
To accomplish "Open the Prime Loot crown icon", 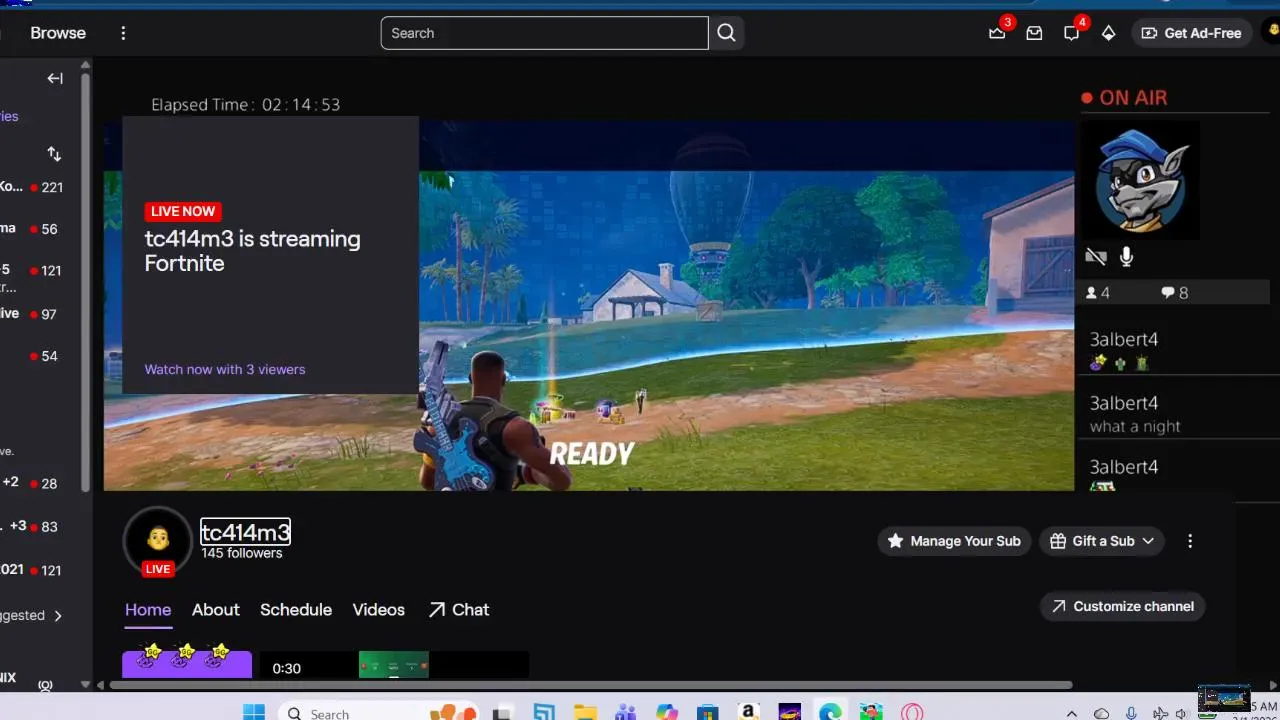I will click(997, 33).
